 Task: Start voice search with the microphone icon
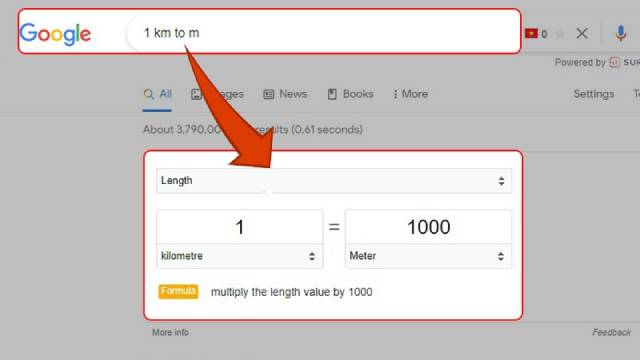621,33
